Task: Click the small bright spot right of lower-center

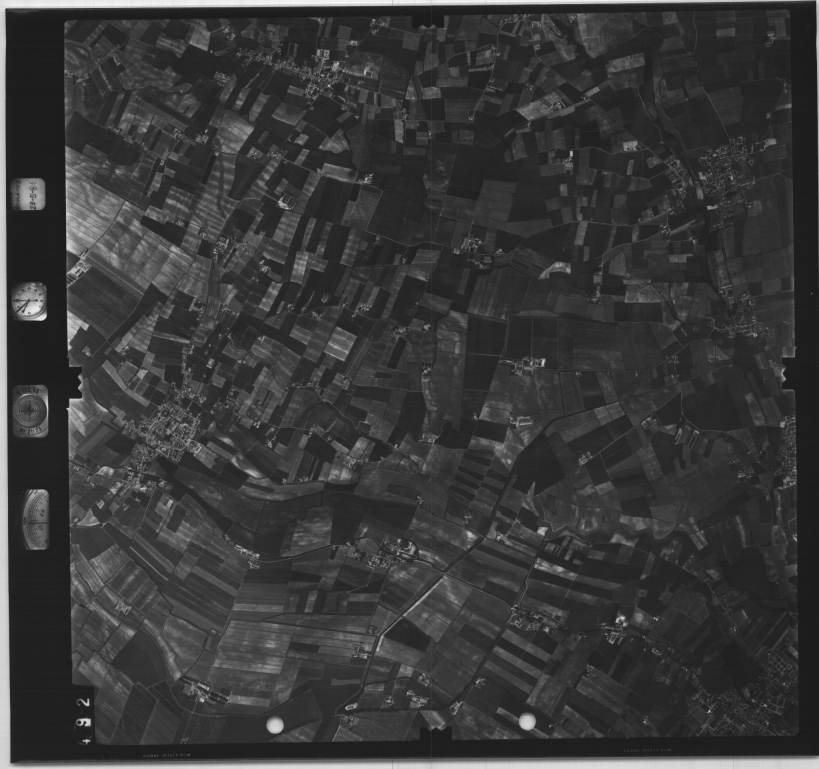Action: (618, 621)
